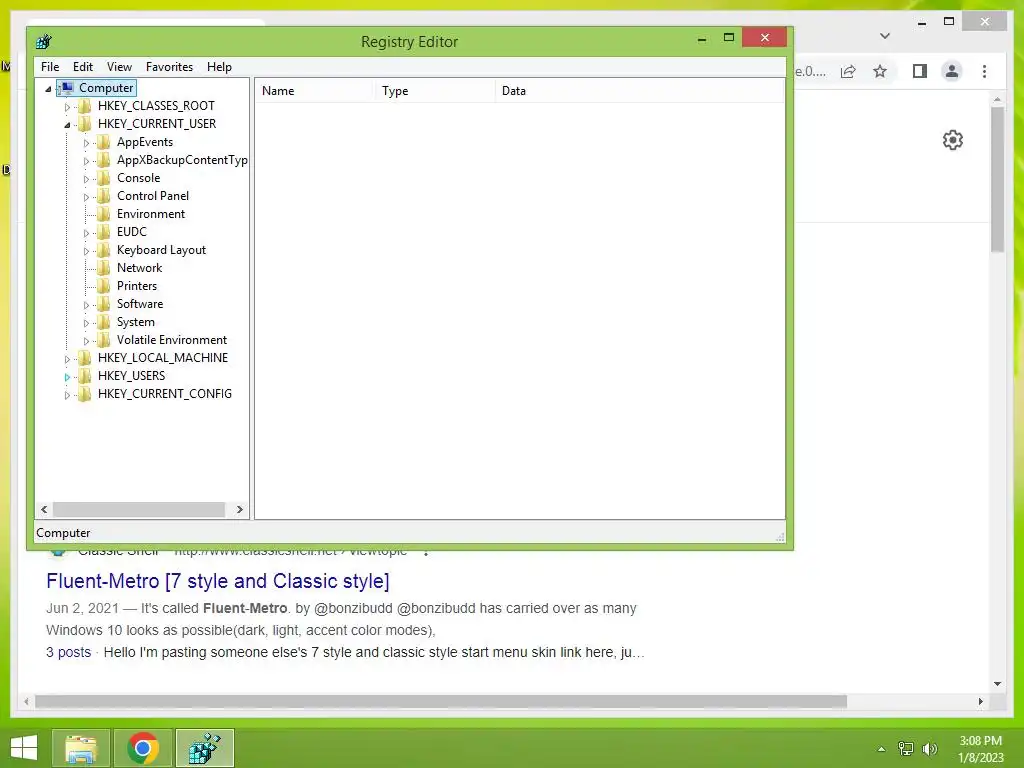Click the EUDC folder icon

point(103,232)
